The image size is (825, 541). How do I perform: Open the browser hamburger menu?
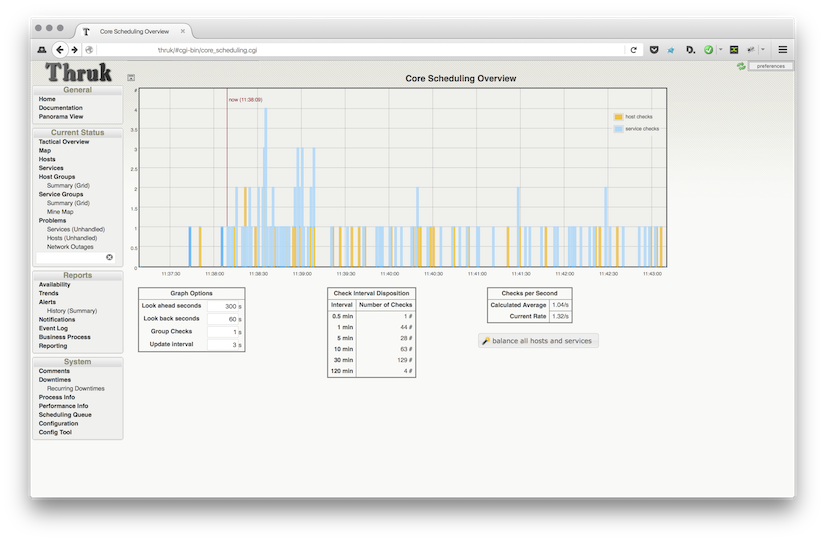click(x=782, y=49)
